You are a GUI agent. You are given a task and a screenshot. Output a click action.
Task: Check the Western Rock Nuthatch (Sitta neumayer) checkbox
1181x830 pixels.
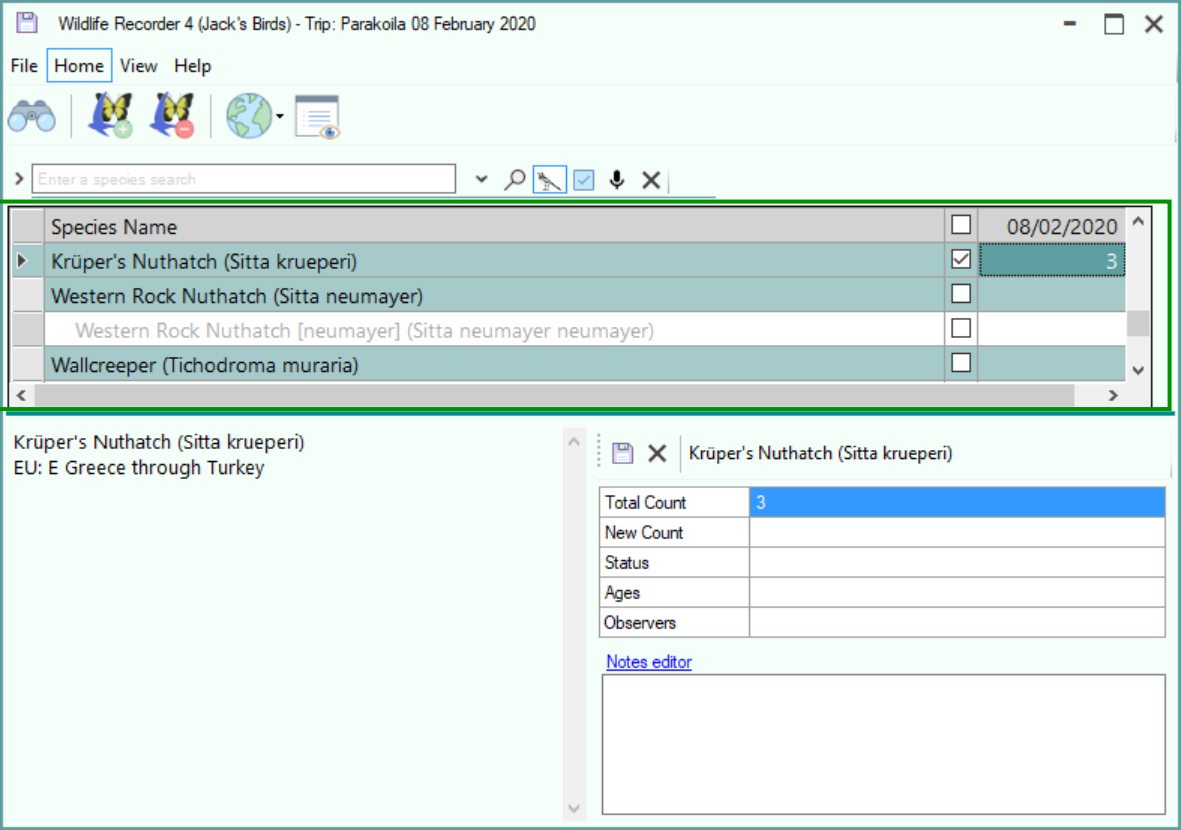[961, 294]
